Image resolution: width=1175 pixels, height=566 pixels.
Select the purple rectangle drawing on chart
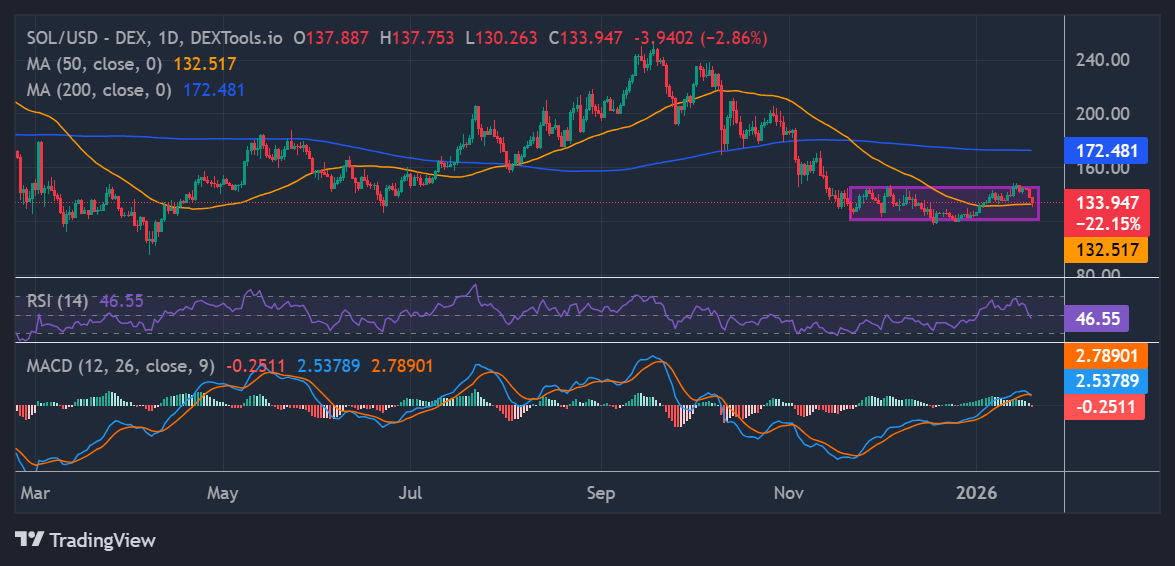(943, 188)
